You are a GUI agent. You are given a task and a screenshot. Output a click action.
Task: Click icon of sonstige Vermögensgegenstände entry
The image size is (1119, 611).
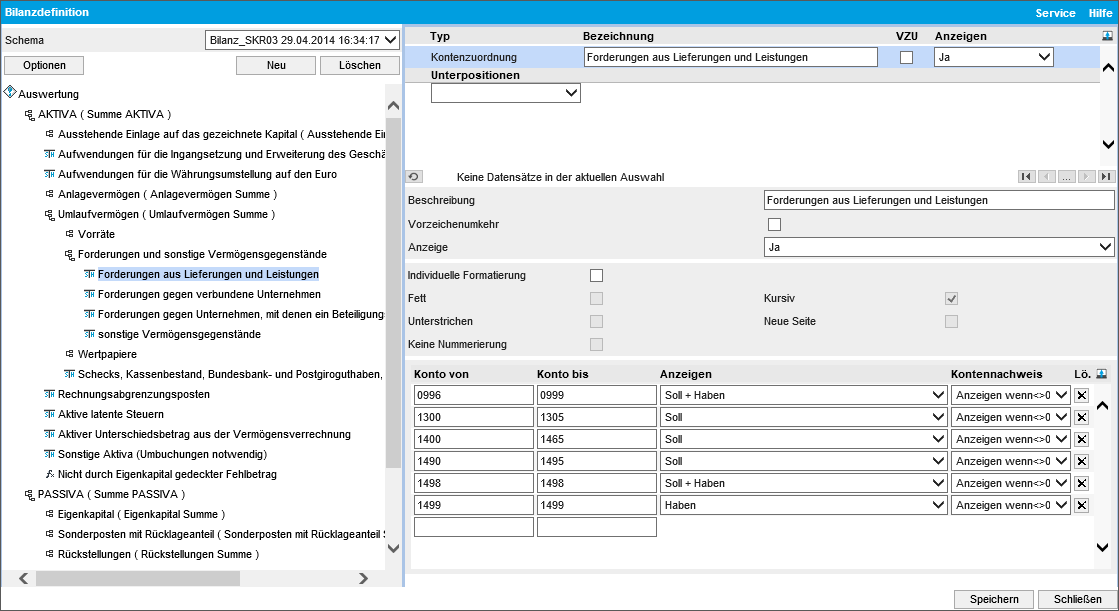(89, 333)
